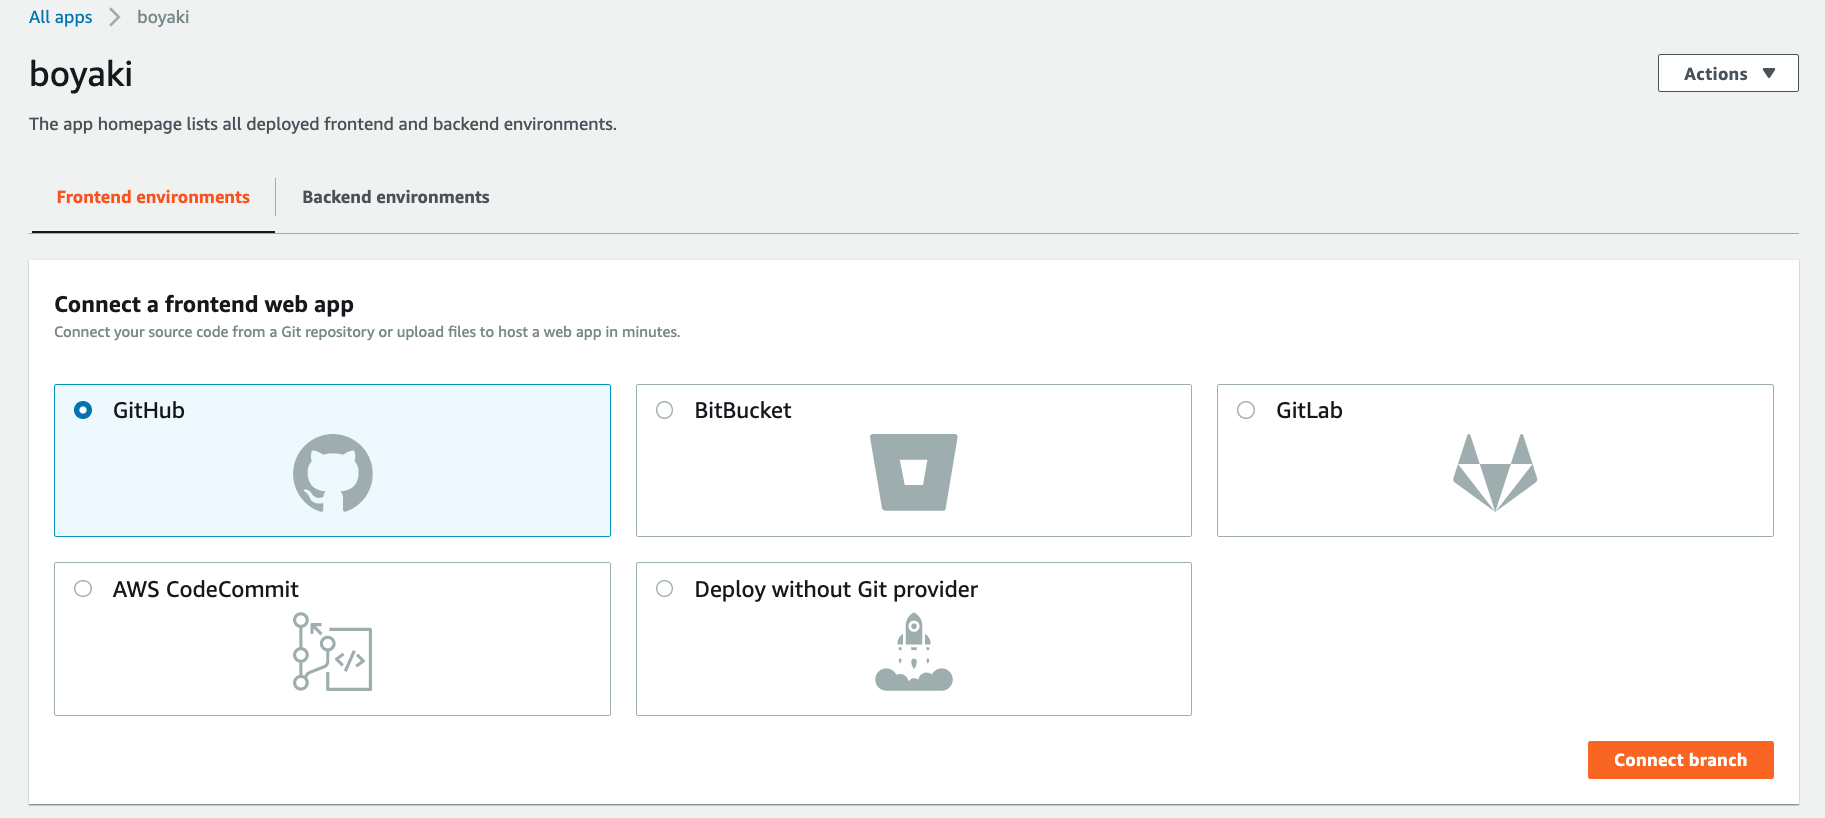This screenshot has width=1825, height=818.
Task: Click the BitBucket bucket logo
Action: pyautogui.click(x=914, y=472)
